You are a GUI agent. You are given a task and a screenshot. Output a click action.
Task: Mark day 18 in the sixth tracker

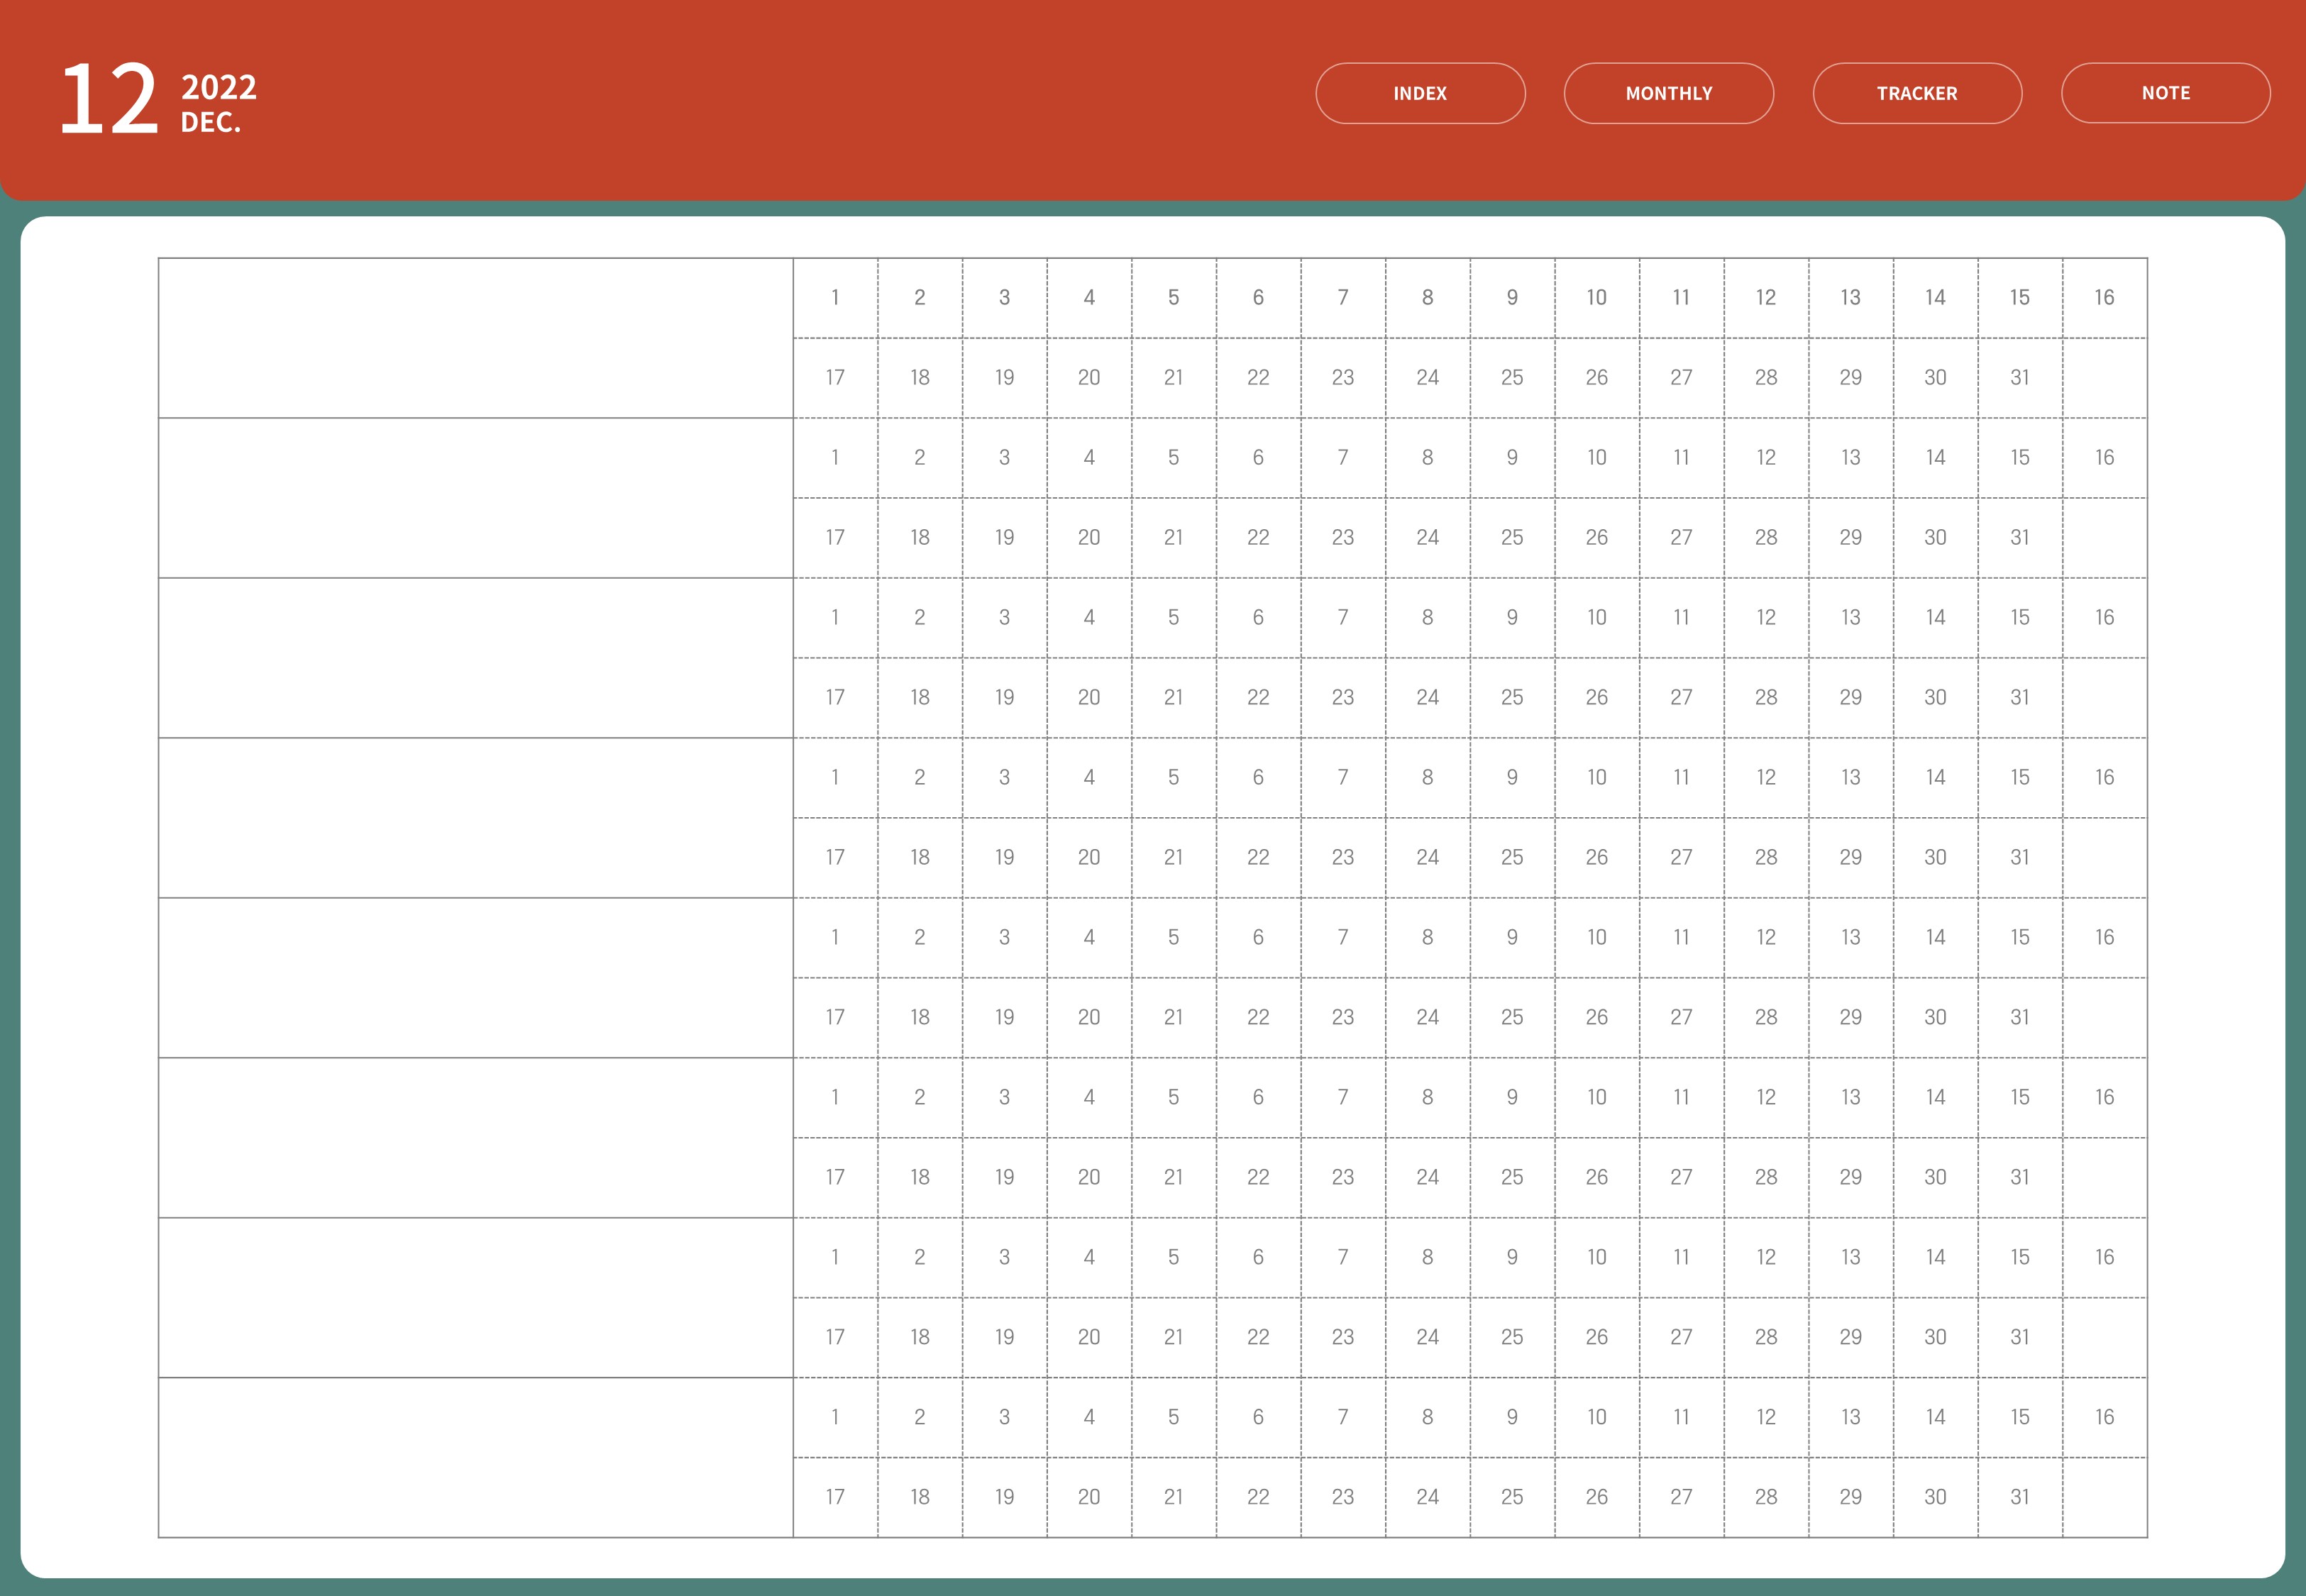pos(920,1178)
